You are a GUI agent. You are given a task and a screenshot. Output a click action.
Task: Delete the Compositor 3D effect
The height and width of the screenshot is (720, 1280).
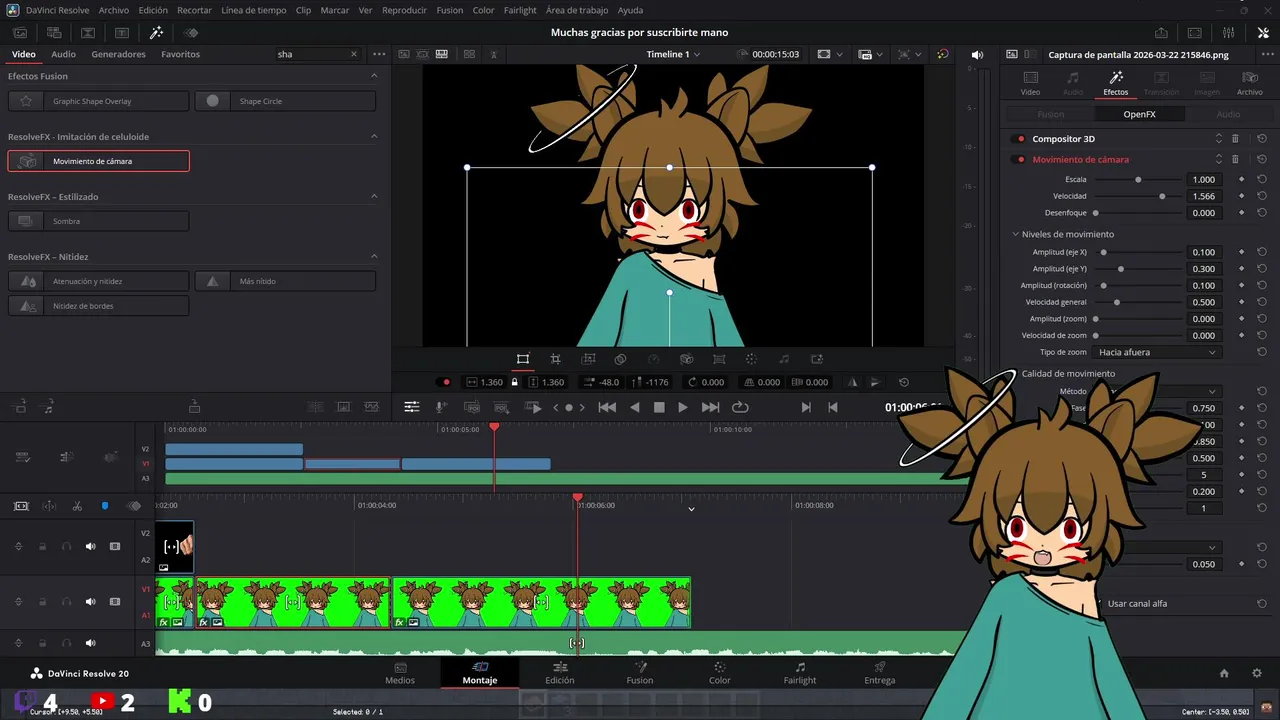pyautogui.click(x=1235, y=139)
